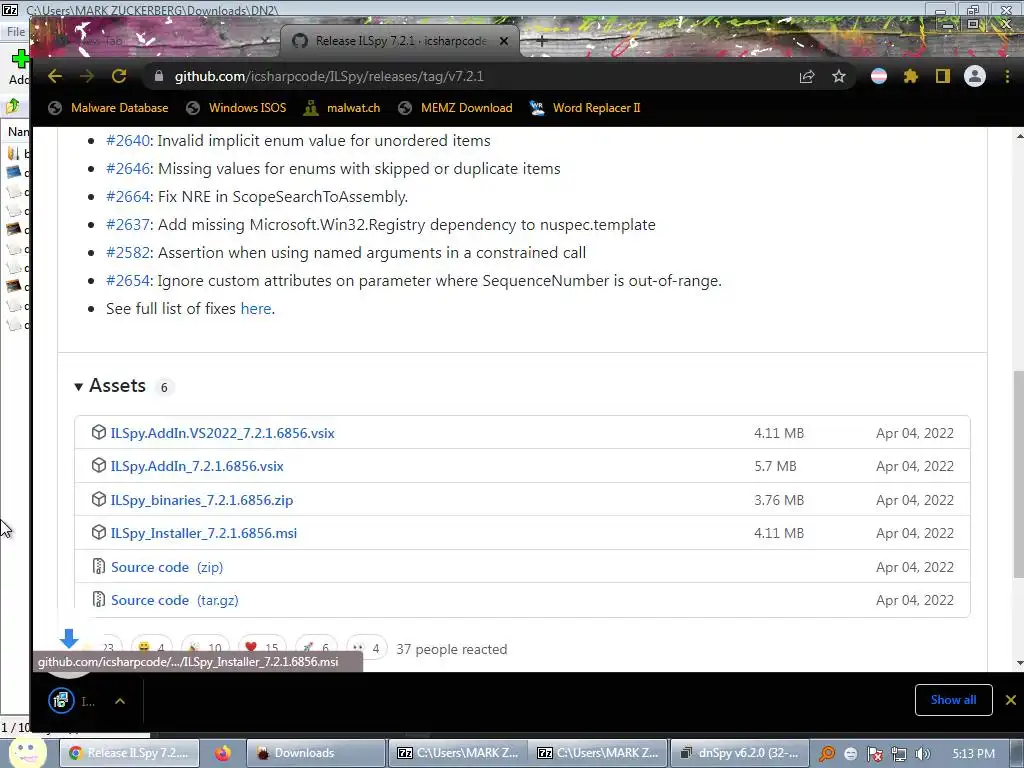Download ILSpy_binaries_7.2.1.6856.zip
The width and height of the screenshot is (1024, 768).
(202, 500)
